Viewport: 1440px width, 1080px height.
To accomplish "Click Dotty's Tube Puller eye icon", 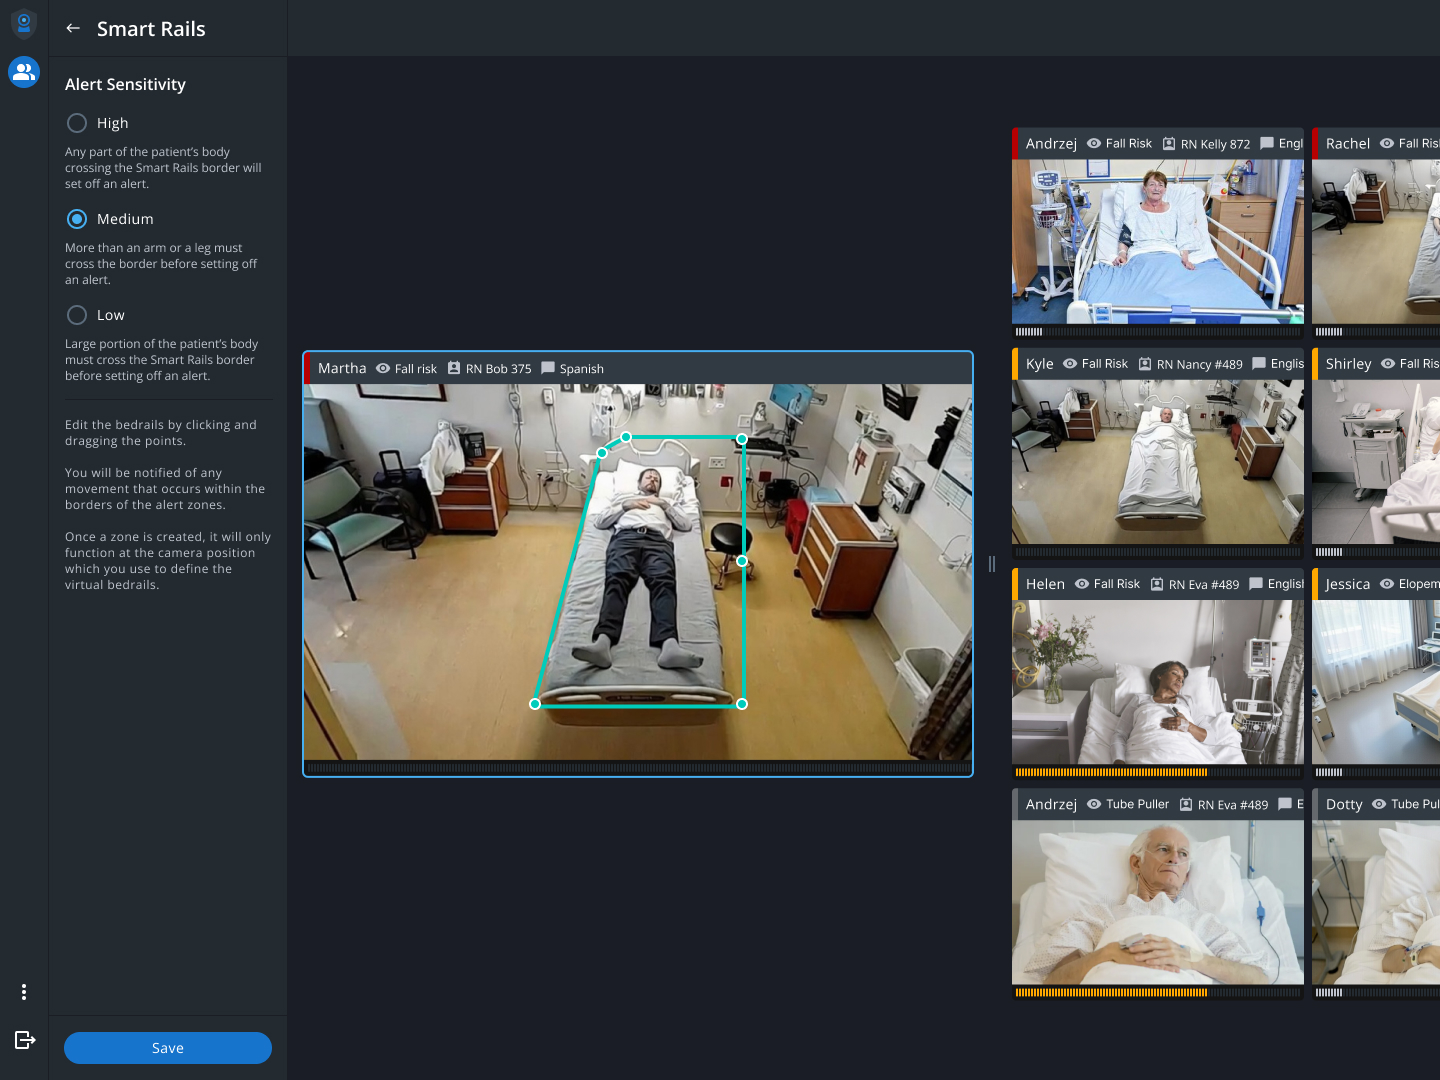I will 1379,804.
